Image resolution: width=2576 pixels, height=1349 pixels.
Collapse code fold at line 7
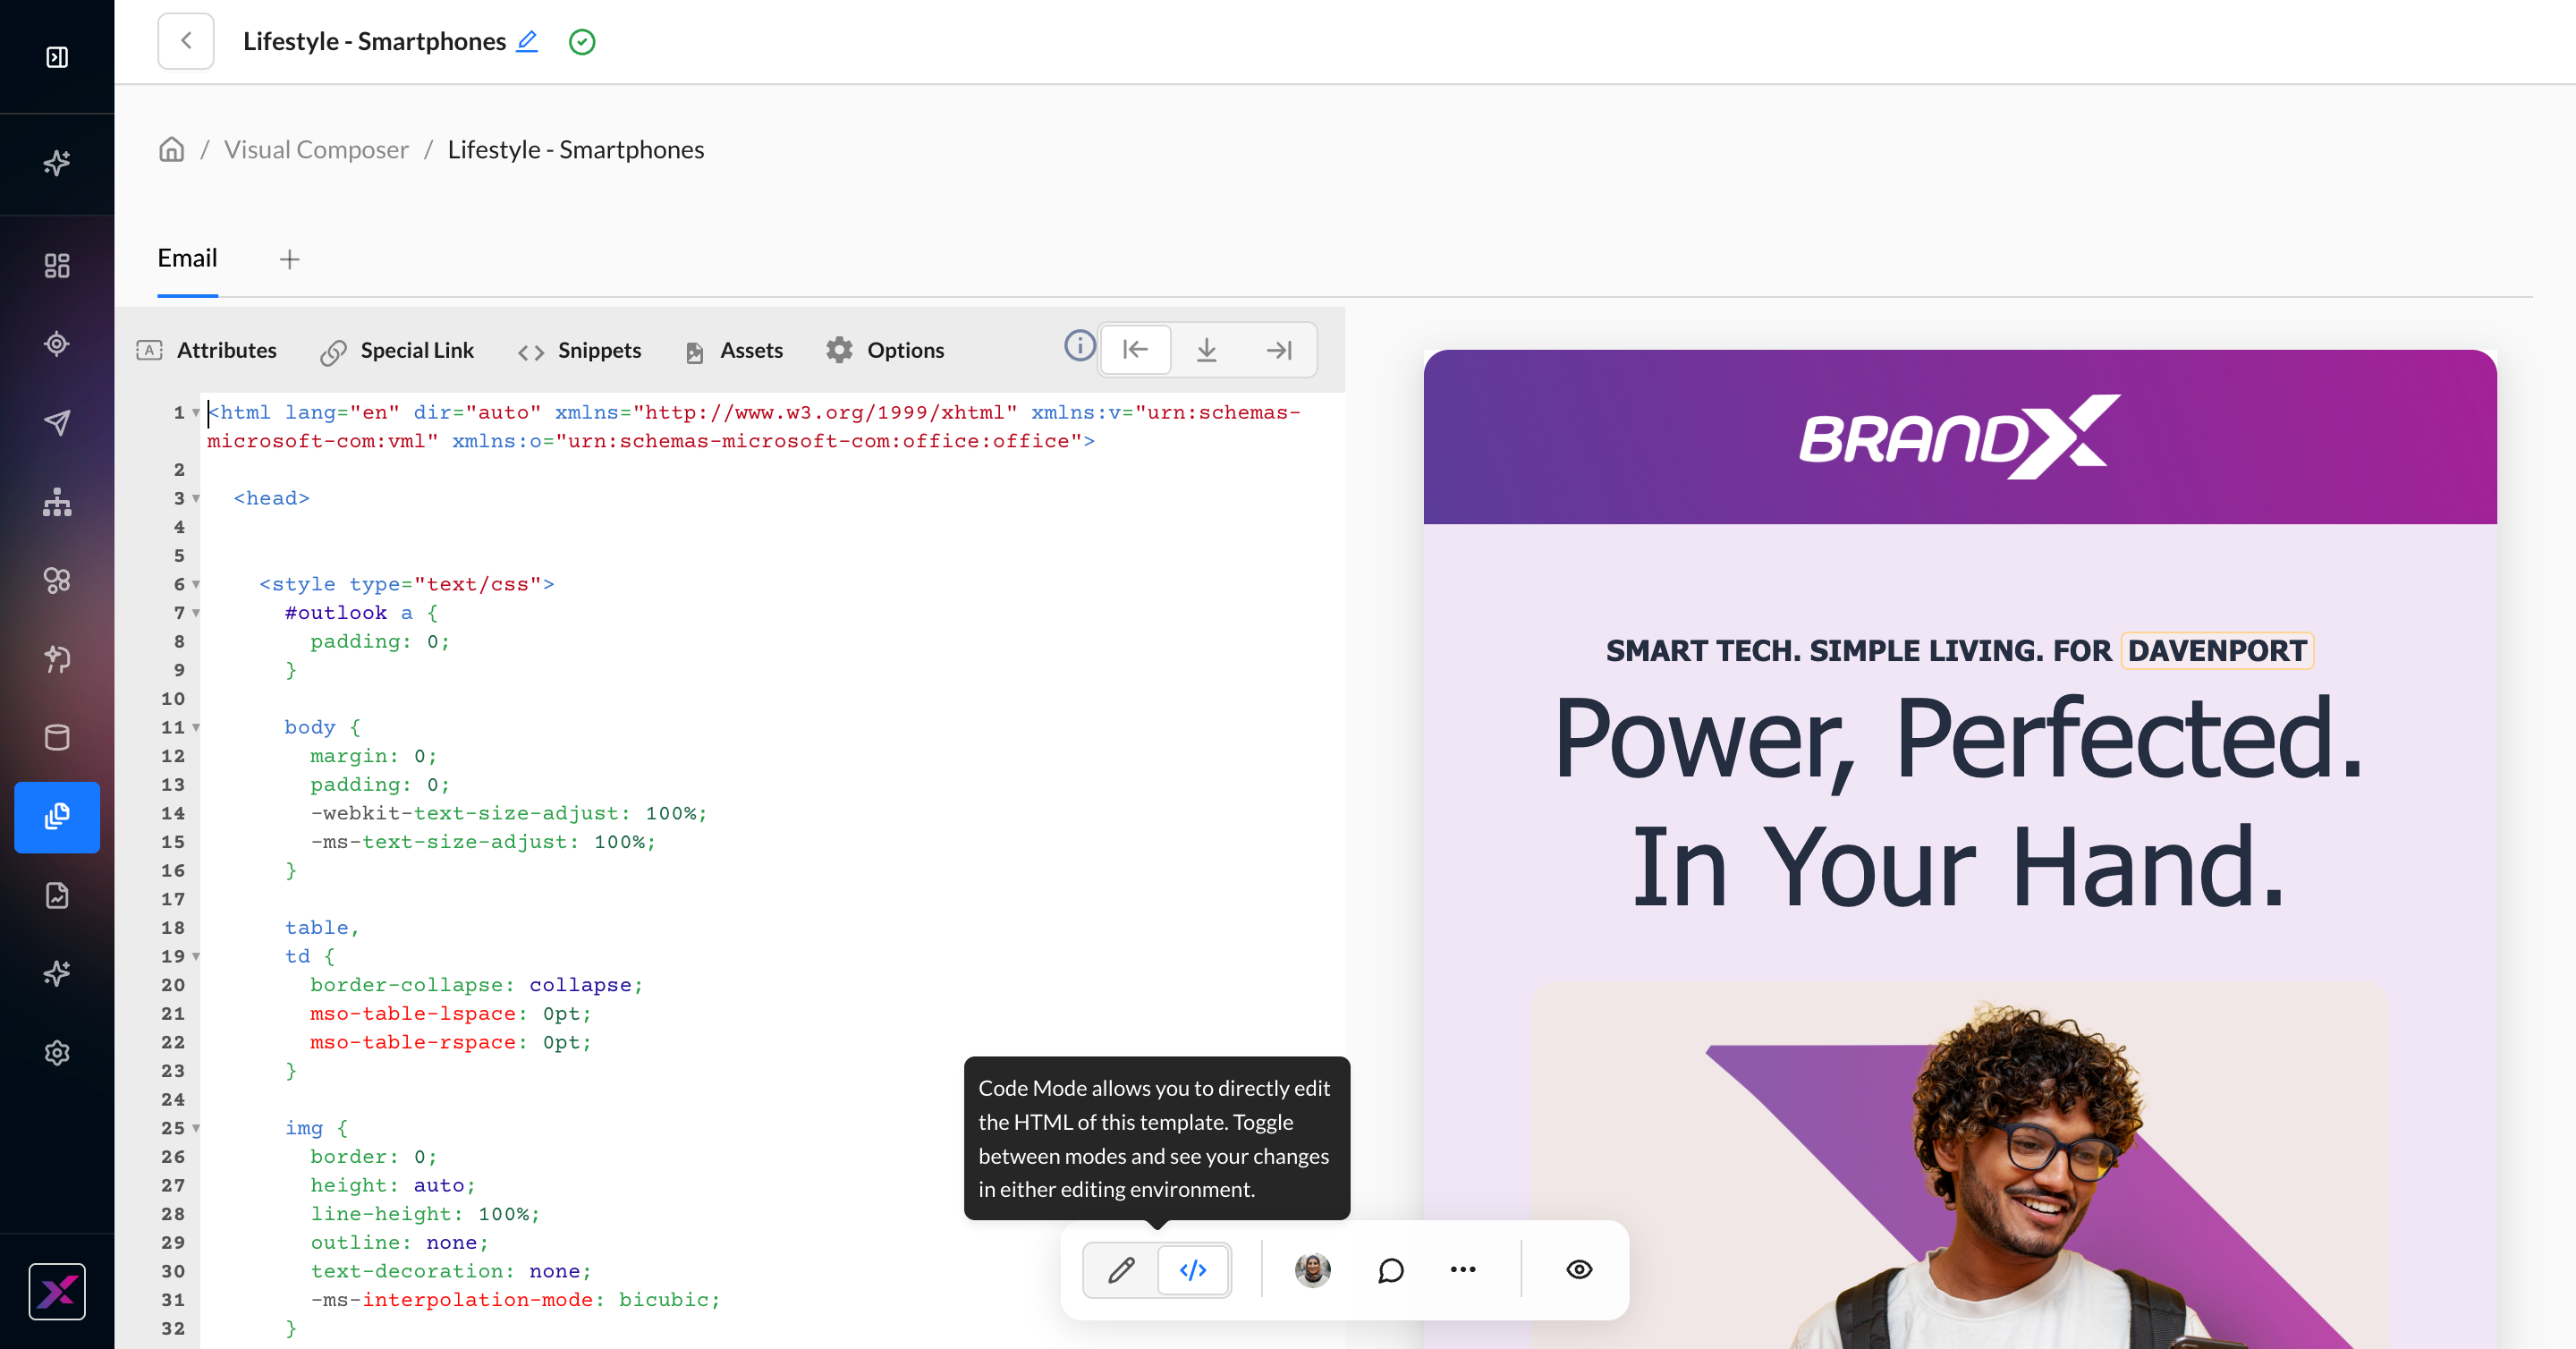tap(196, 612)
